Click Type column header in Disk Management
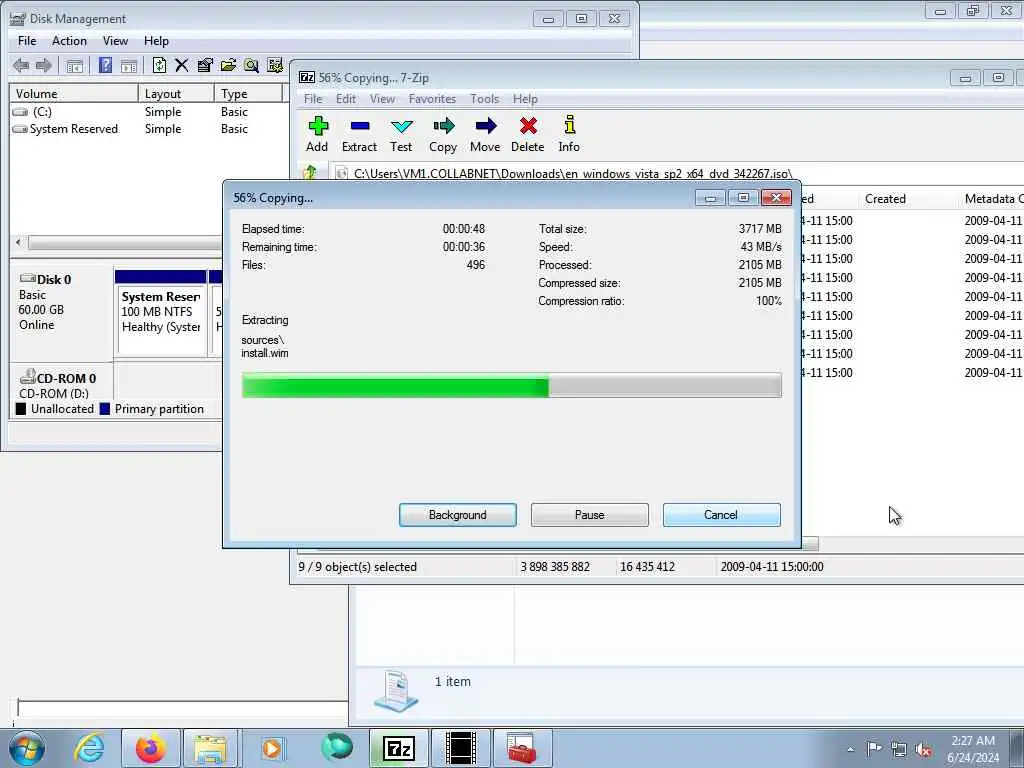1024x768 pixels. point(248,93)
